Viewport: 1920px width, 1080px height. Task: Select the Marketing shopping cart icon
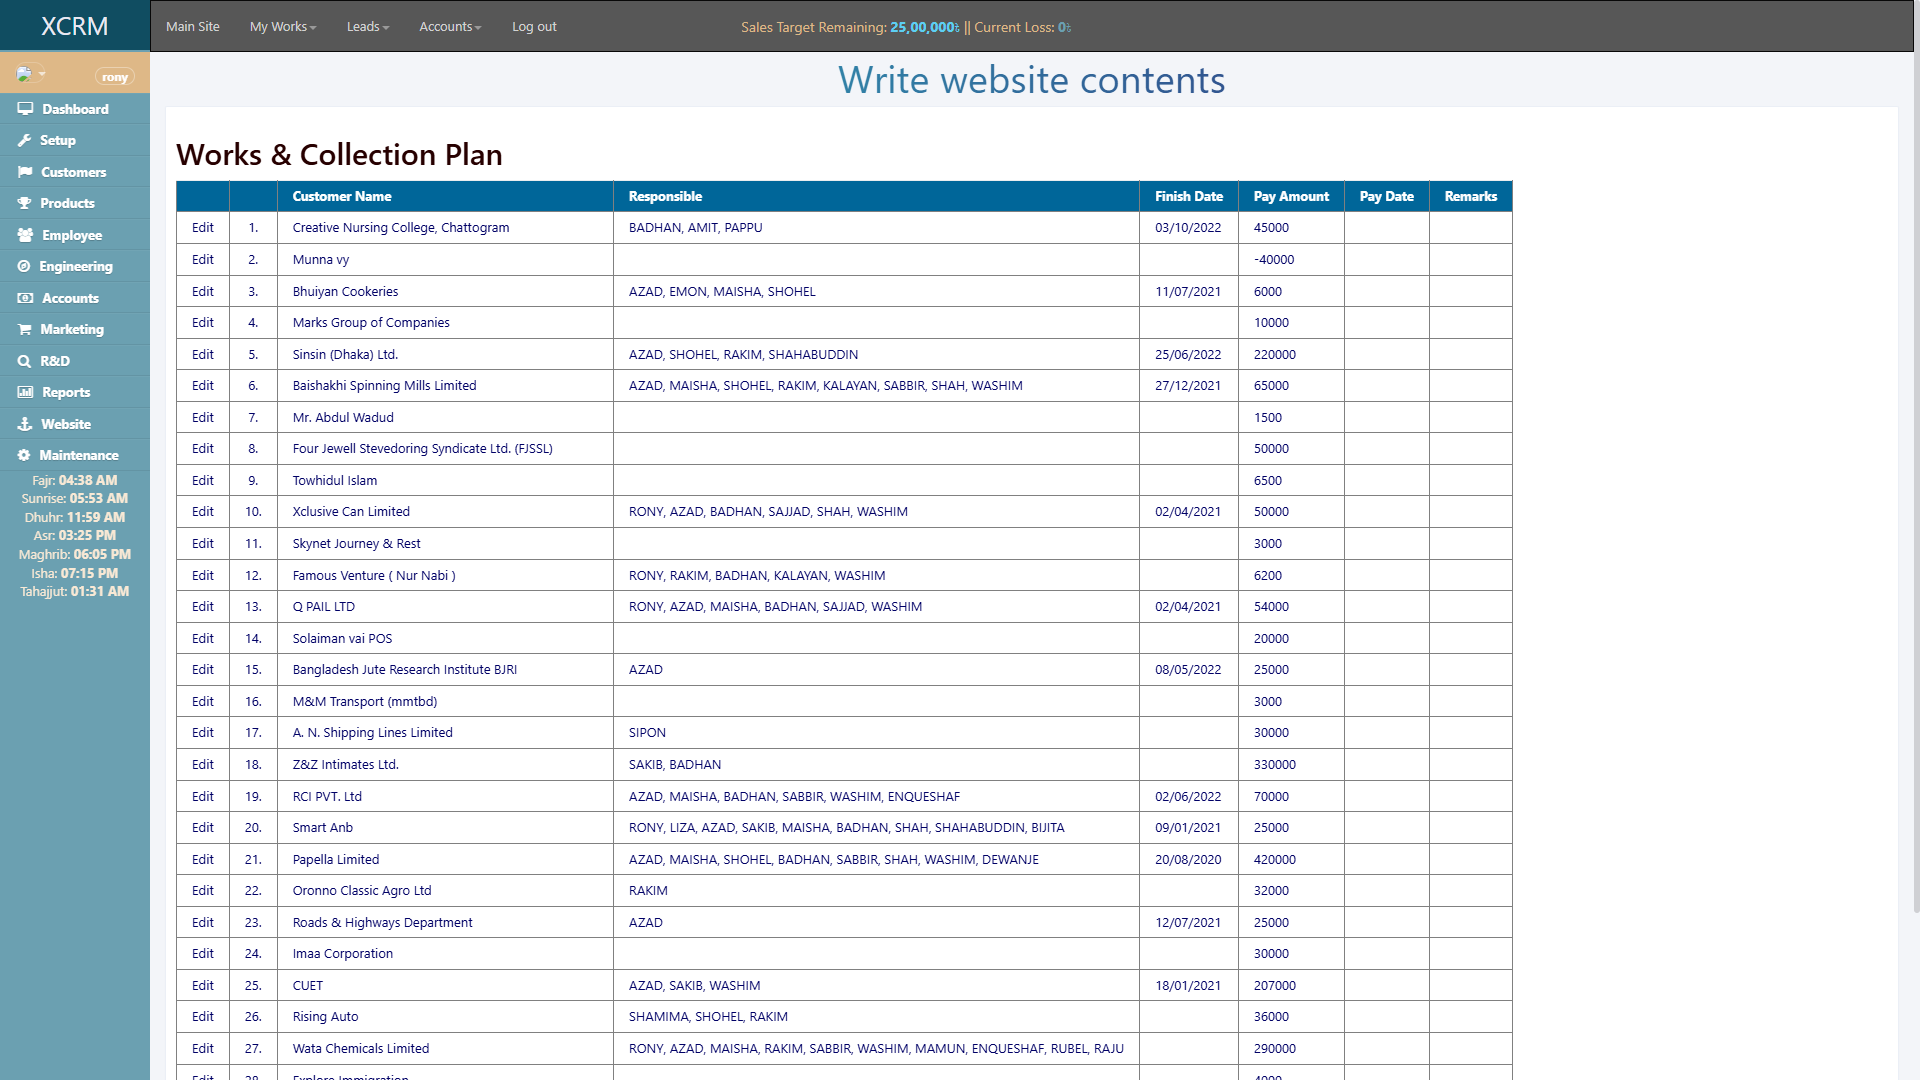pyautogui.click(x=25, y=329)
